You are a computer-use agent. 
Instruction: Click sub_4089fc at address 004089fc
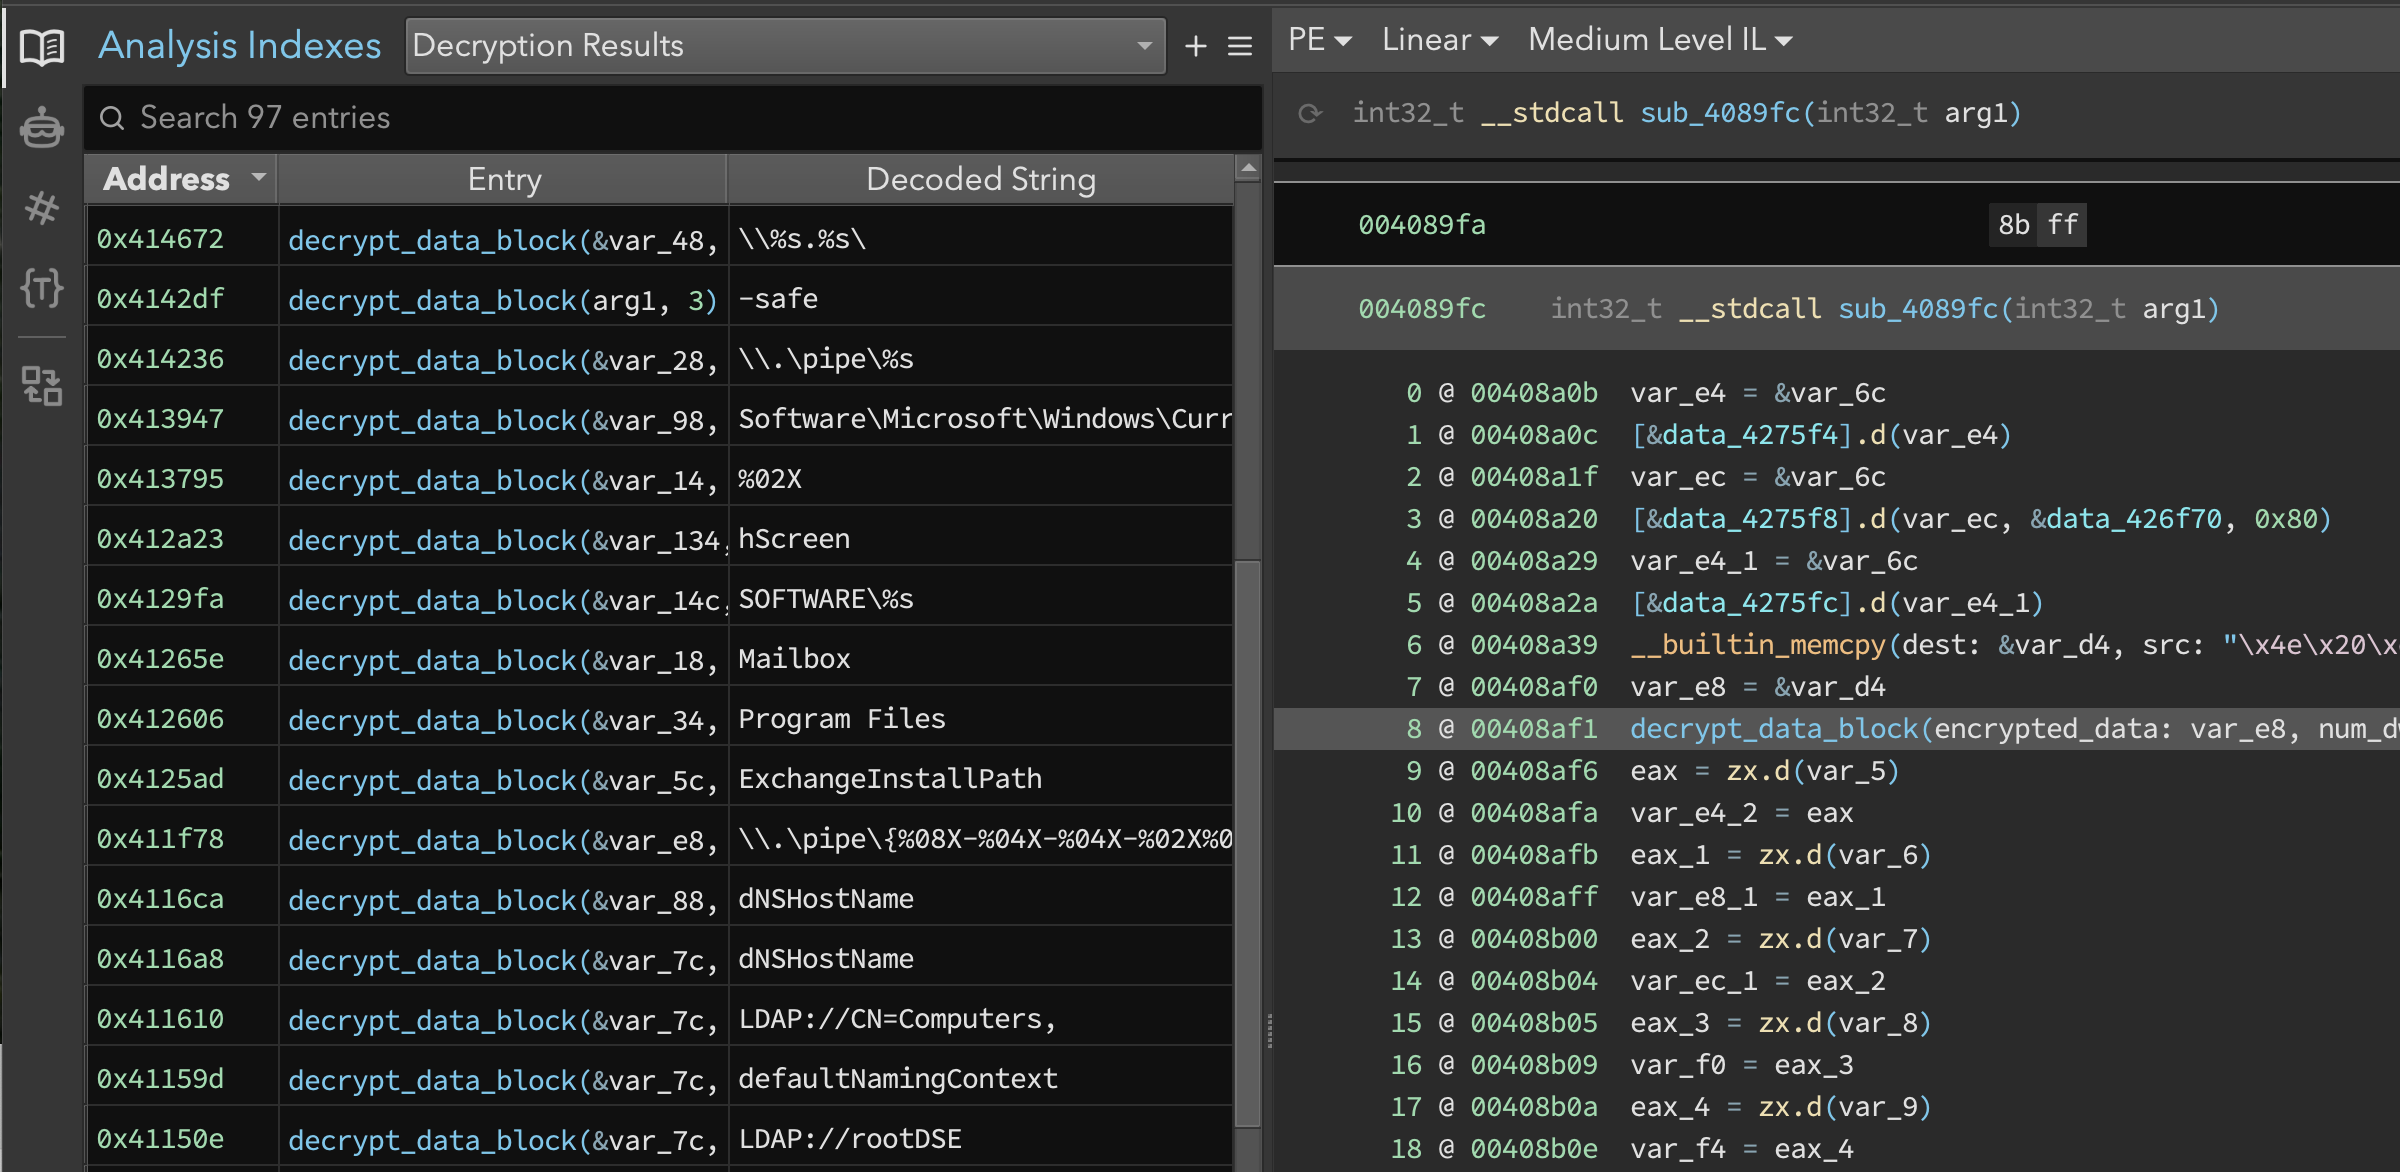(x=1918, y=309)
